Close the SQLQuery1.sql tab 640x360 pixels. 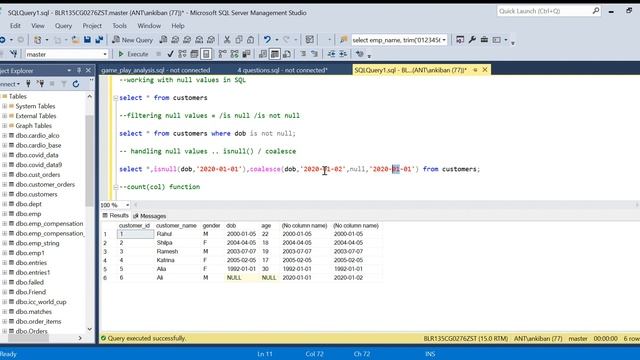pyautogui.click(x=485, y=70)
